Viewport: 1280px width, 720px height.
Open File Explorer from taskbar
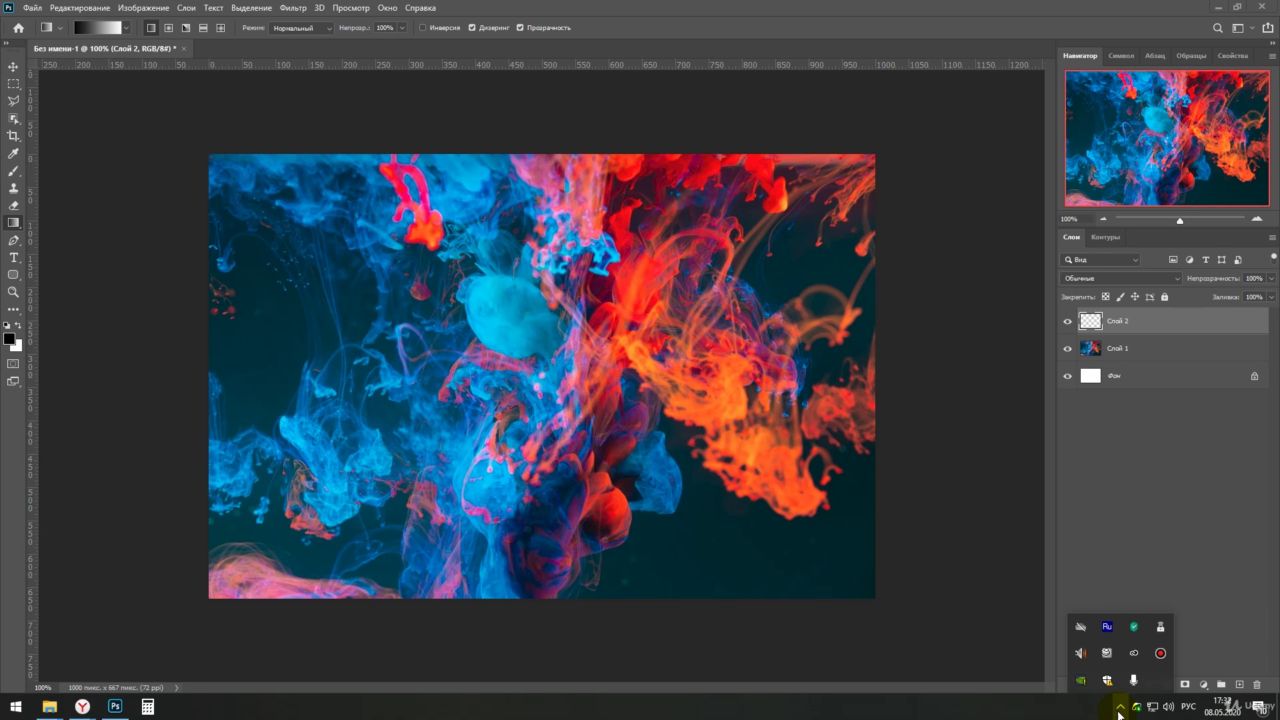point(49,707)
